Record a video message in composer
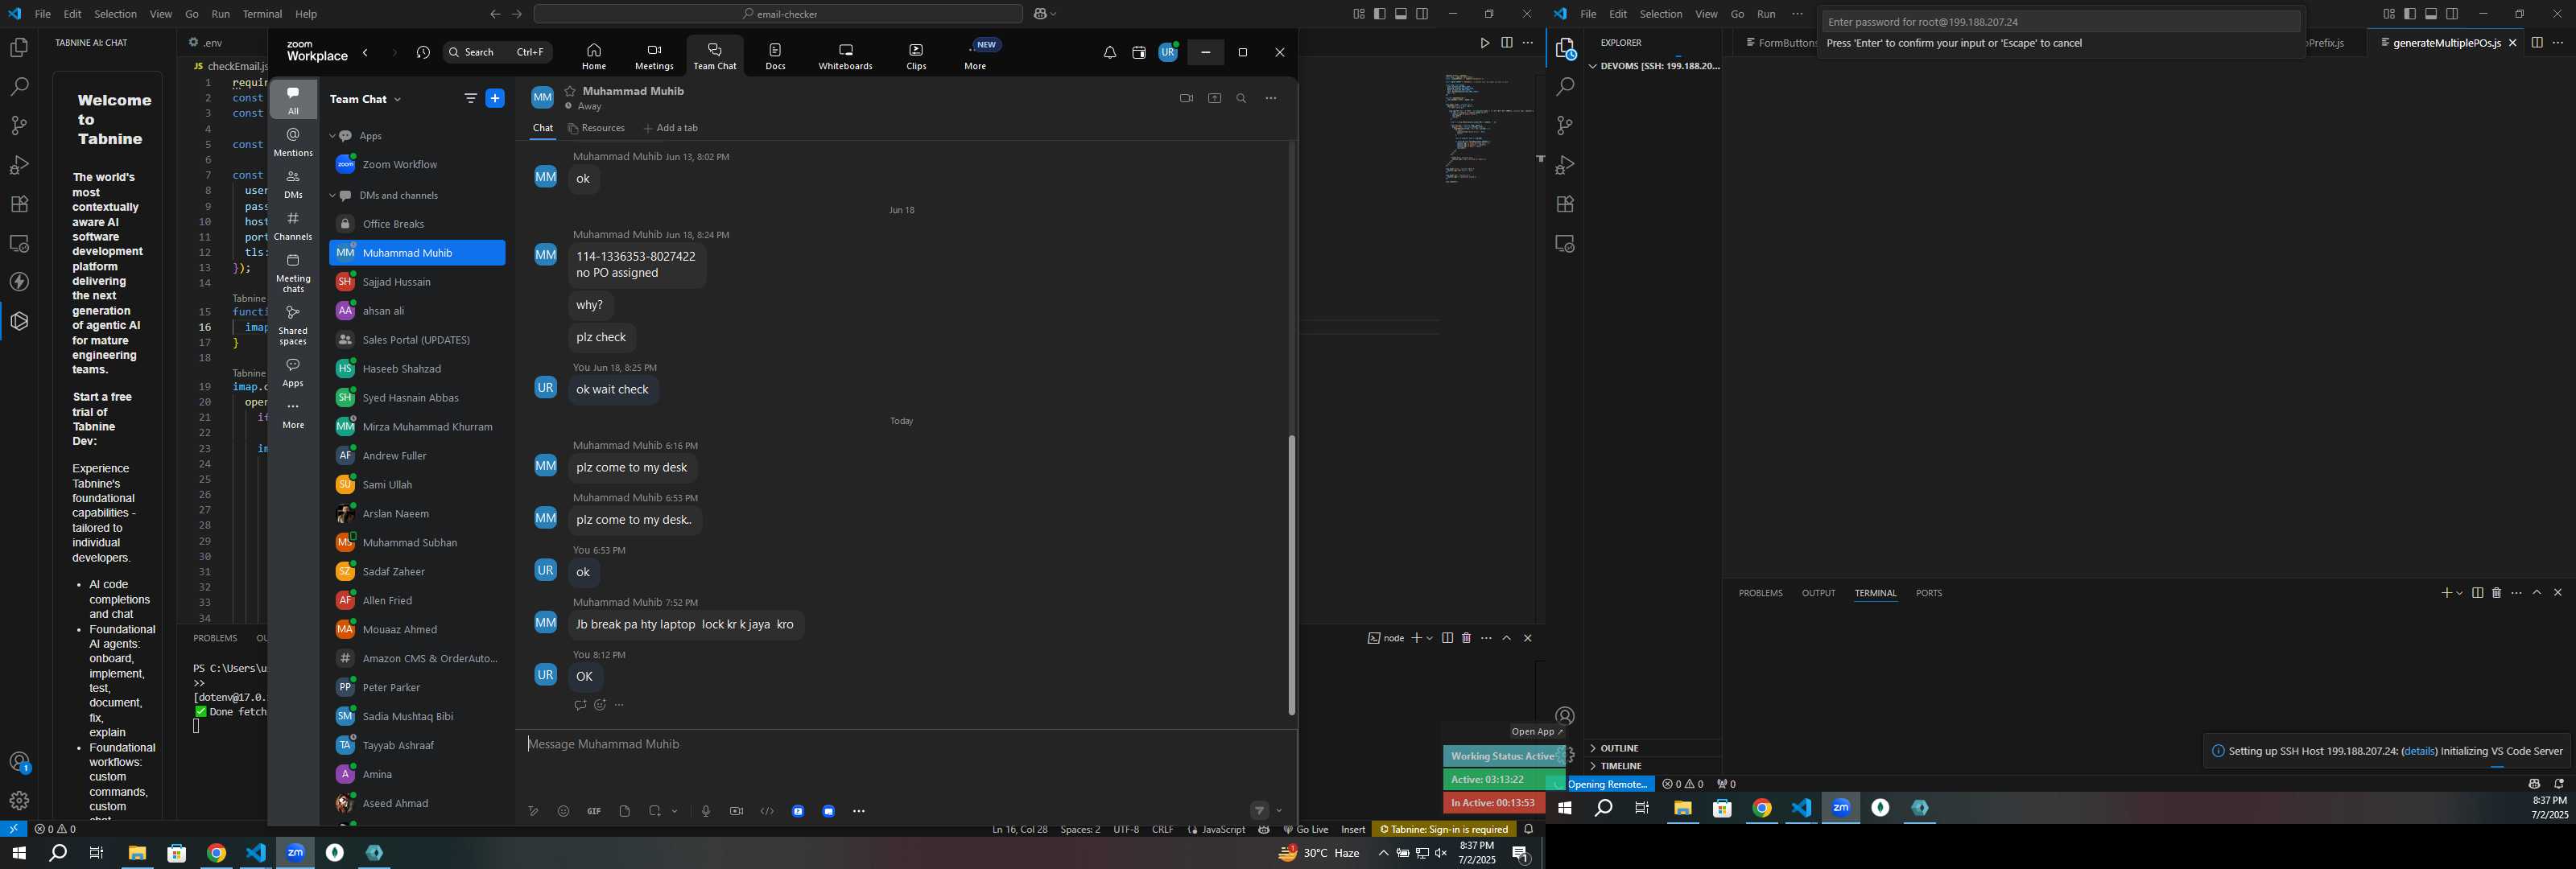Image resolution: width=2576 pixels, height=869 pixels. coord(737,812)
